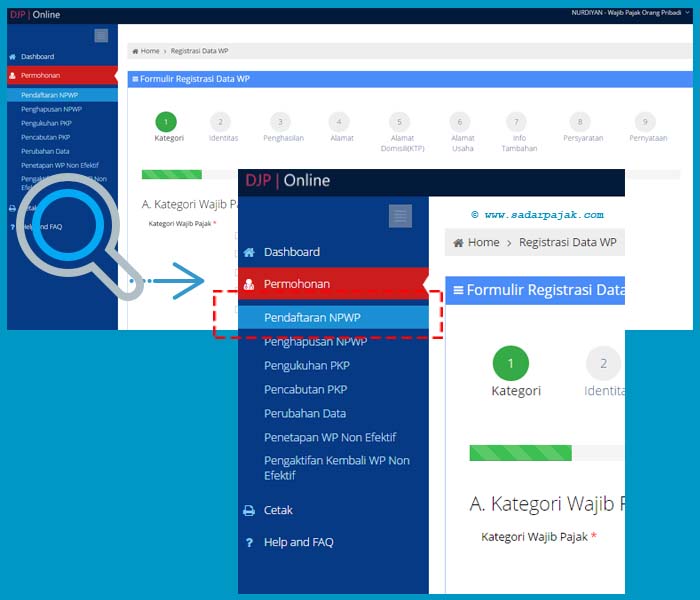
Task: Select green step 1 Kategori in the enlarged inset
Action: (511, 363)
